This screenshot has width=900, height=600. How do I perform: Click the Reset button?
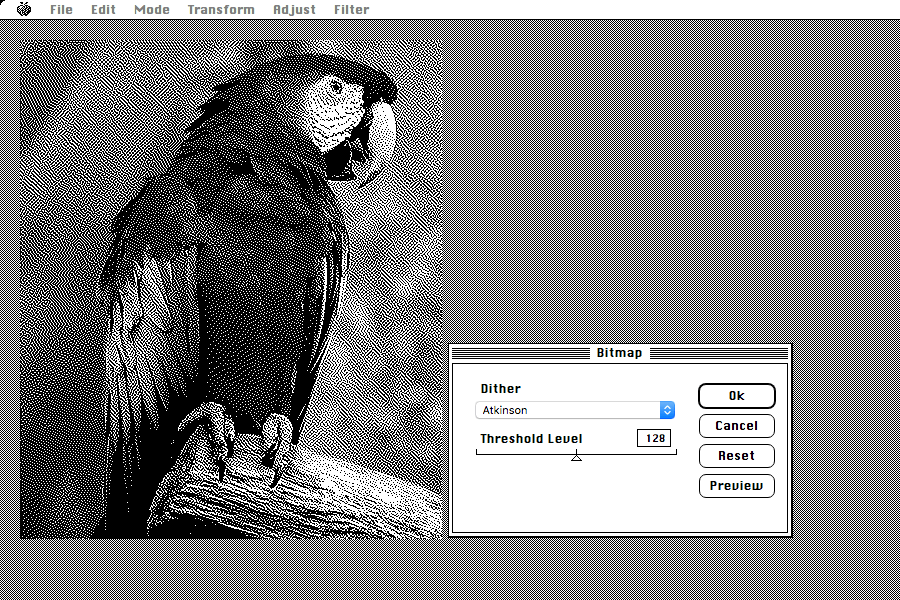coord(737,456)
